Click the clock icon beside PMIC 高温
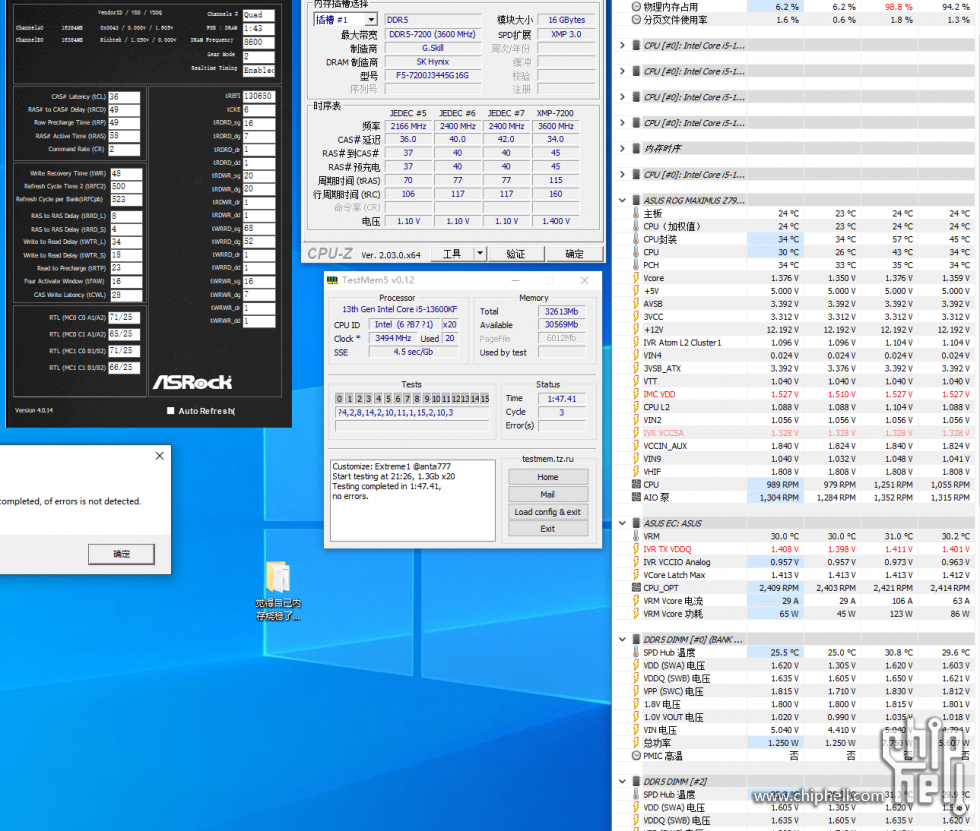This screenshot has width=980, height=831. click(636, 755)
